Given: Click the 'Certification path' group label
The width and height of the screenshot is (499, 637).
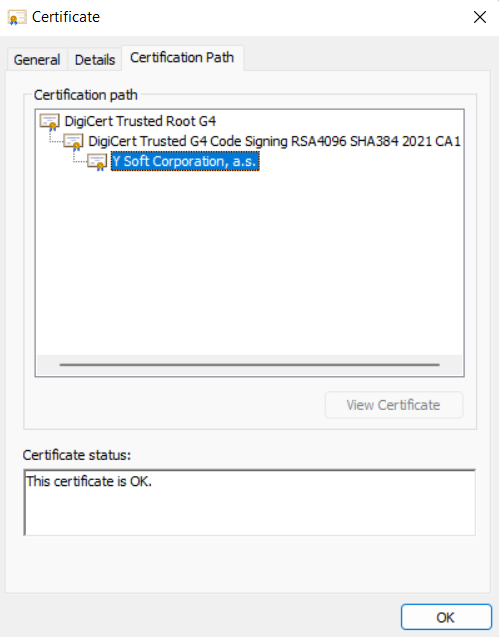Looking at the screenshot, I should click(x=86, y=95).
